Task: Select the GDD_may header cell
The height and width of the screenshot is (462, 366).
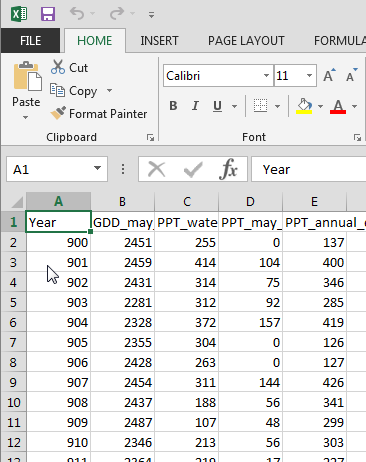Action: tap(123, 222)
